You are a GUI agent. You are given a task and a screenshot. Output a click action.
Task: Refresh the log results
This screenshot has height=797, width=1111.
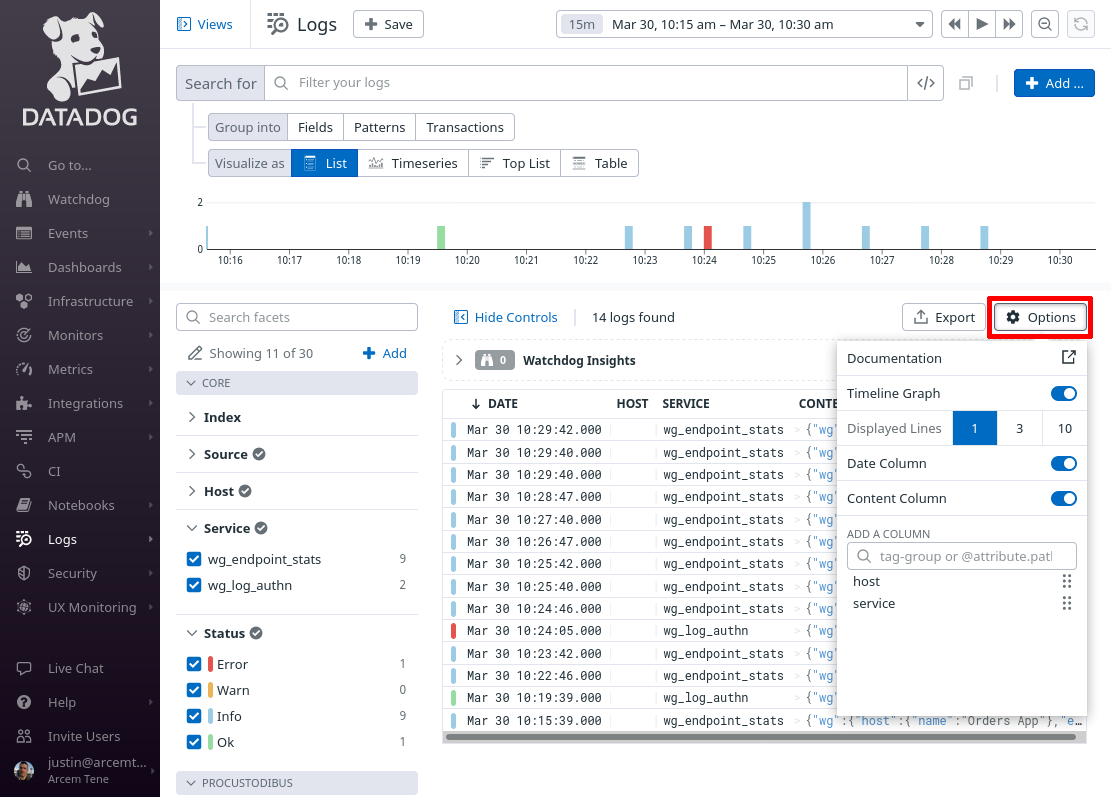1081,24
